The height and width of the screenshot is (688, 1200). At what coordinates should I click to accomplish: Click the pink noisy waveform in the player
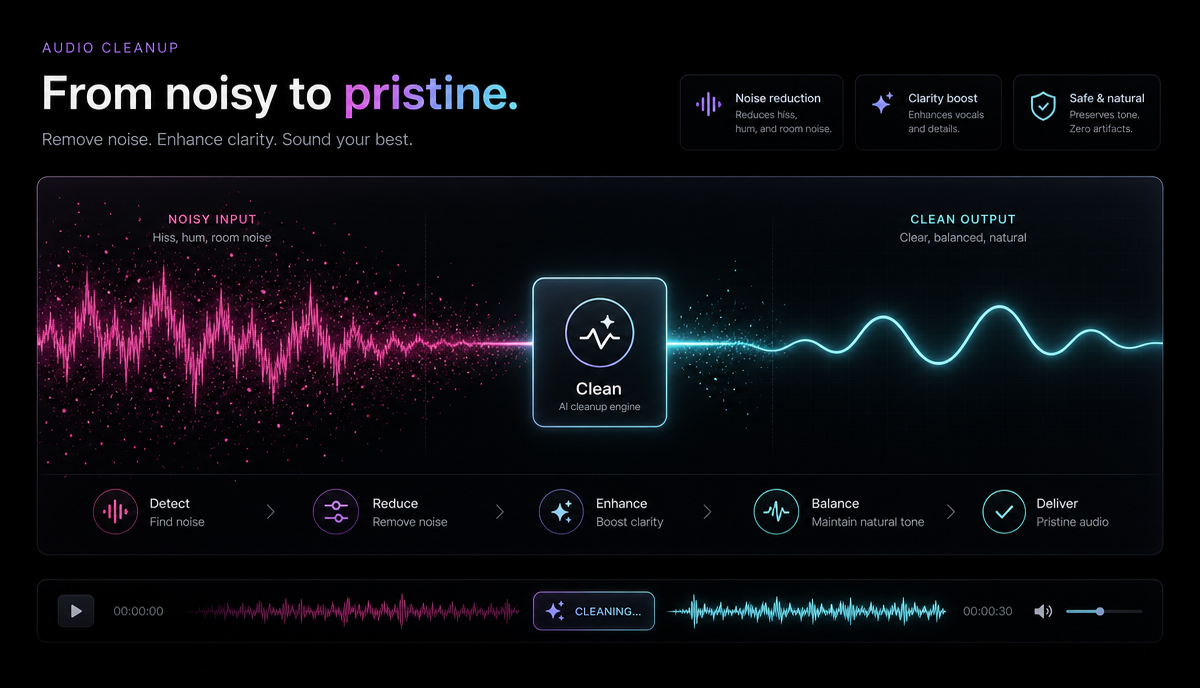click(354, 611)
